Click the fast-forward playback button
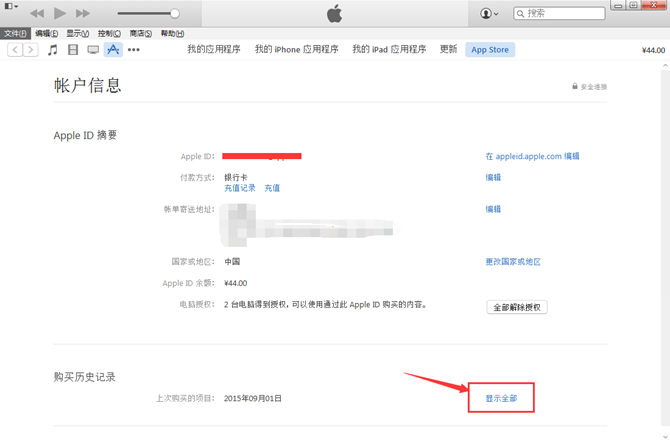The height and width of the screenshot is (442, 670). tap(82, 13)
